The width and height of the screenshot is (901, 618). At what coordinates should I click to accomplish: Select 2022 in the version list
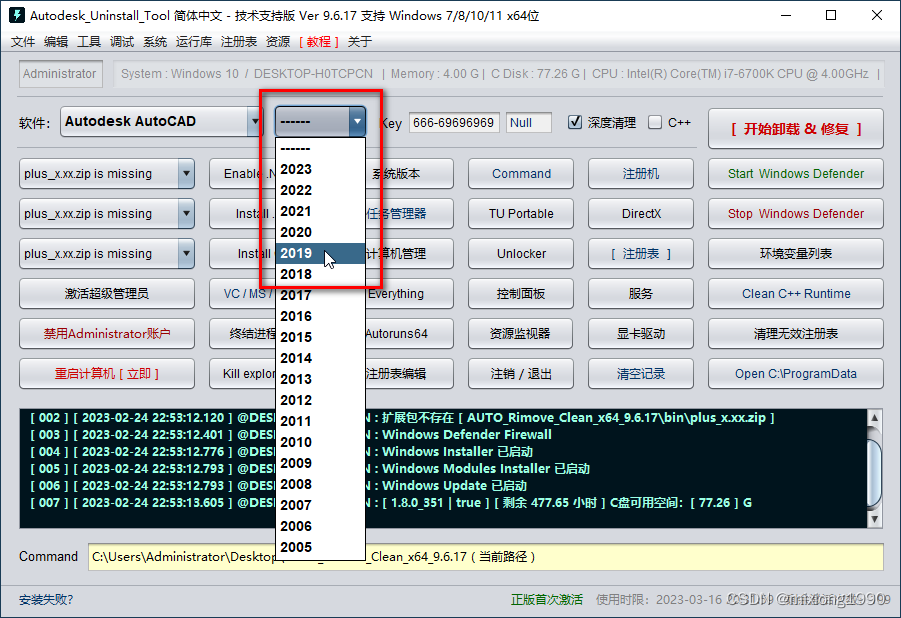click(x=320, y=190)
